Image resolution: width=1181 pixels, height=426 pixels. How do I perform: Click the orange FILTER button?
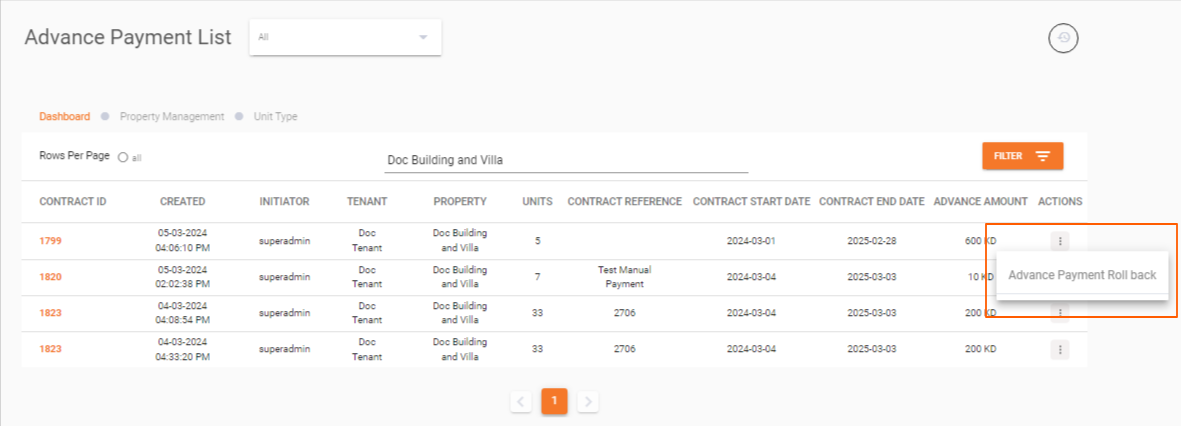point(1022,156)
